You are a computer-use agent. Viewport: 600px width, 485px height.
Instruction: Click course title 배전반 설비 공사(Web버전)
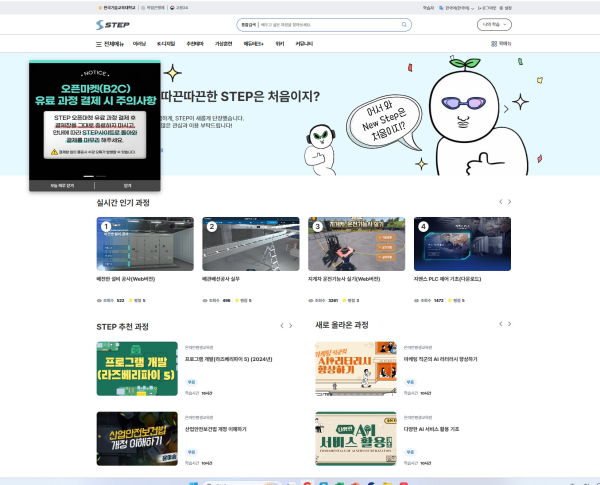click(x=126, y=279)
